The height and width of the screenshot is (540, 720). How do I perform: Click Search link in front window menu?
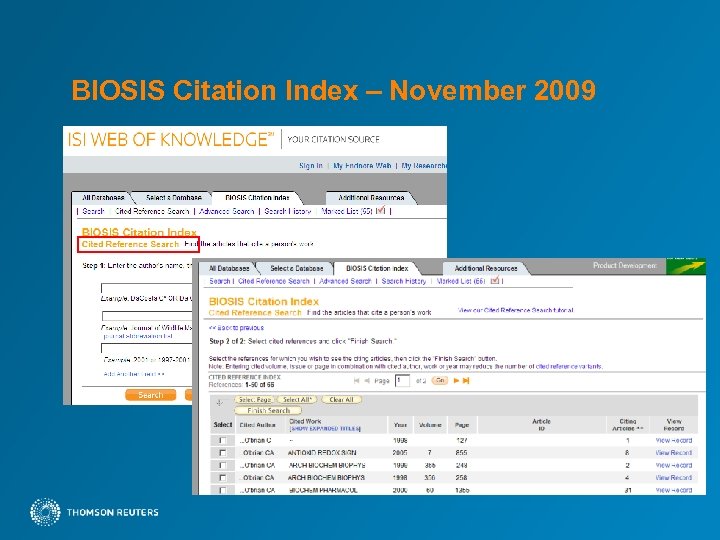219,281
